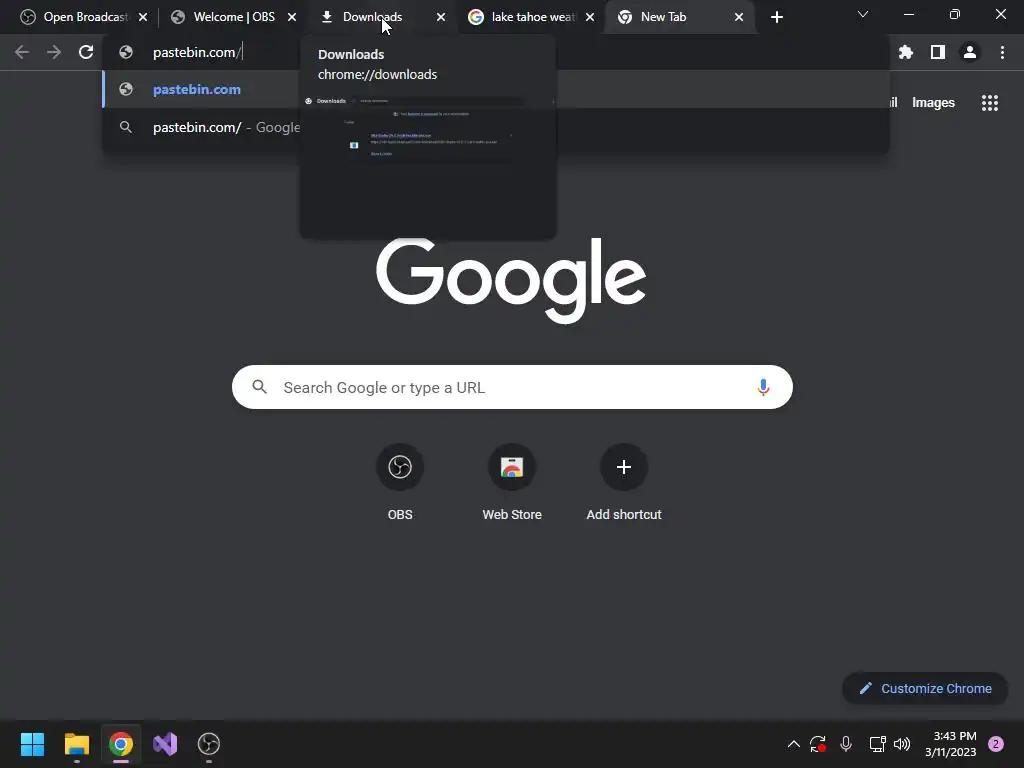Open the Windows Start menu

(32, 744)
